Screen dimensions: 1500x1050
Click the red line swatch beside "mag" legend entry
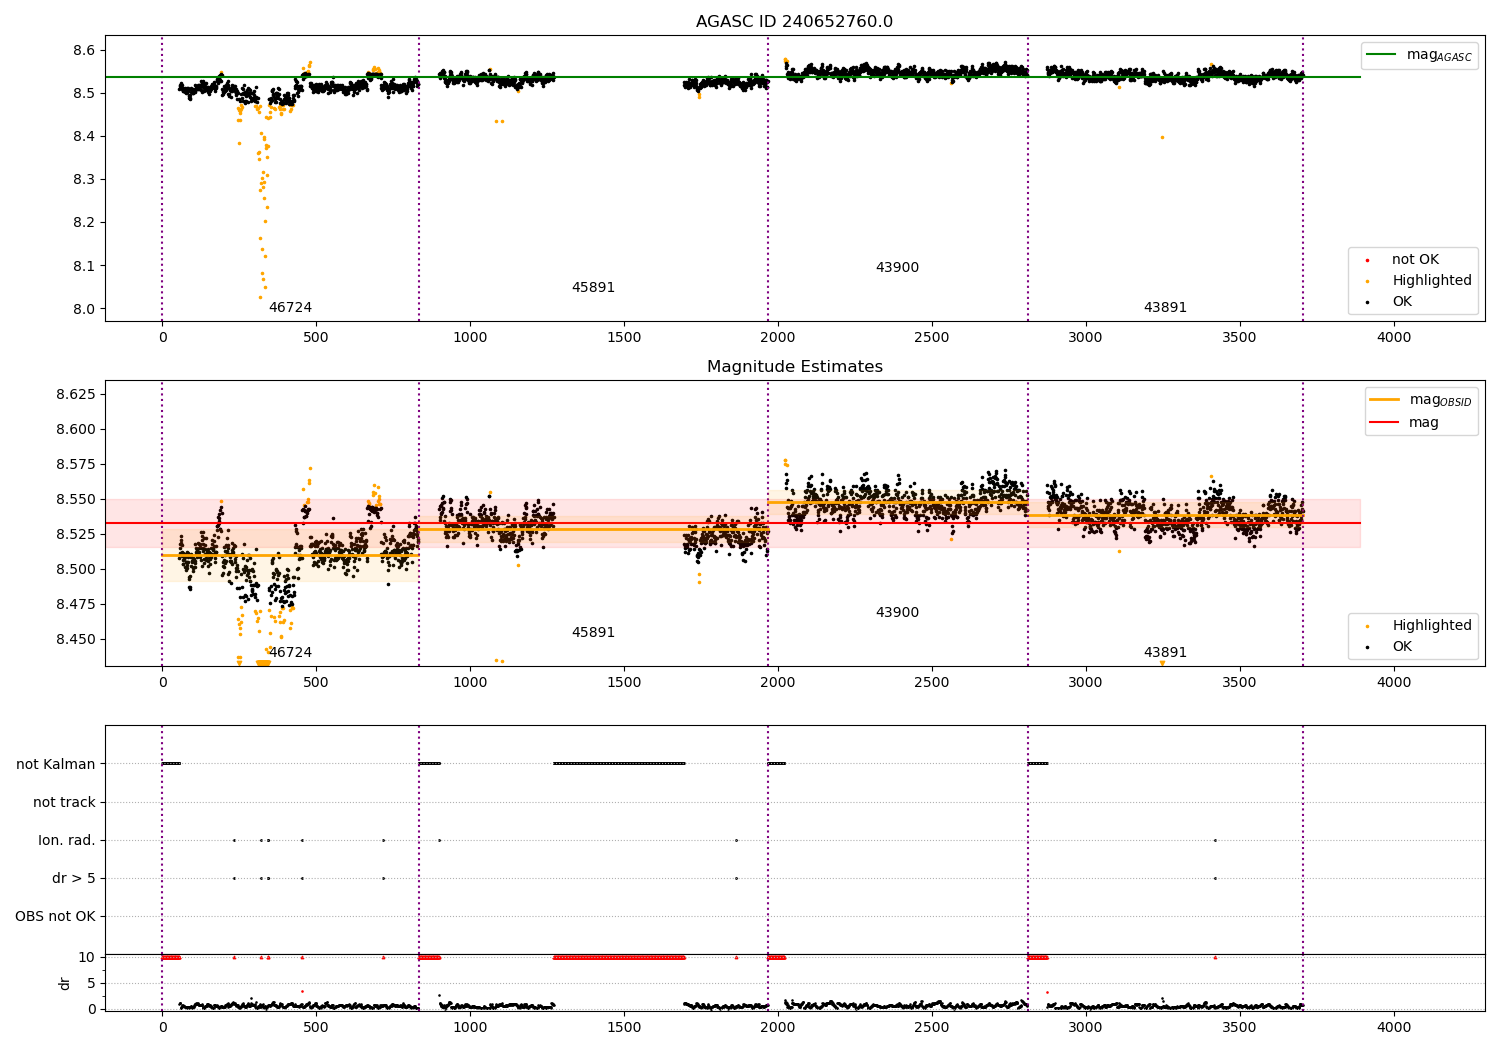[1385, 423]
